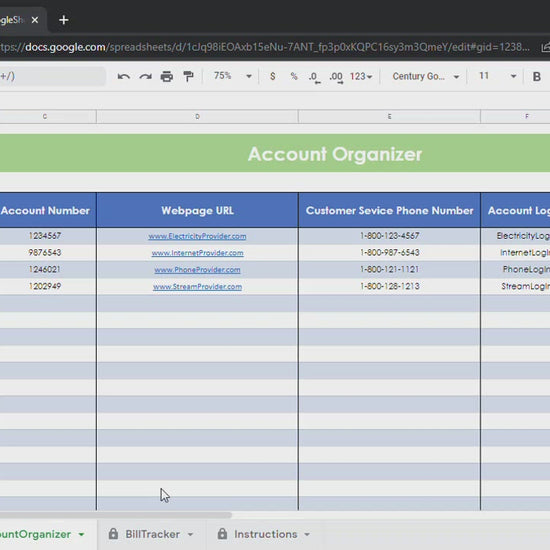
Task: Format as currency with dollar icon
Action: [273, 76]
